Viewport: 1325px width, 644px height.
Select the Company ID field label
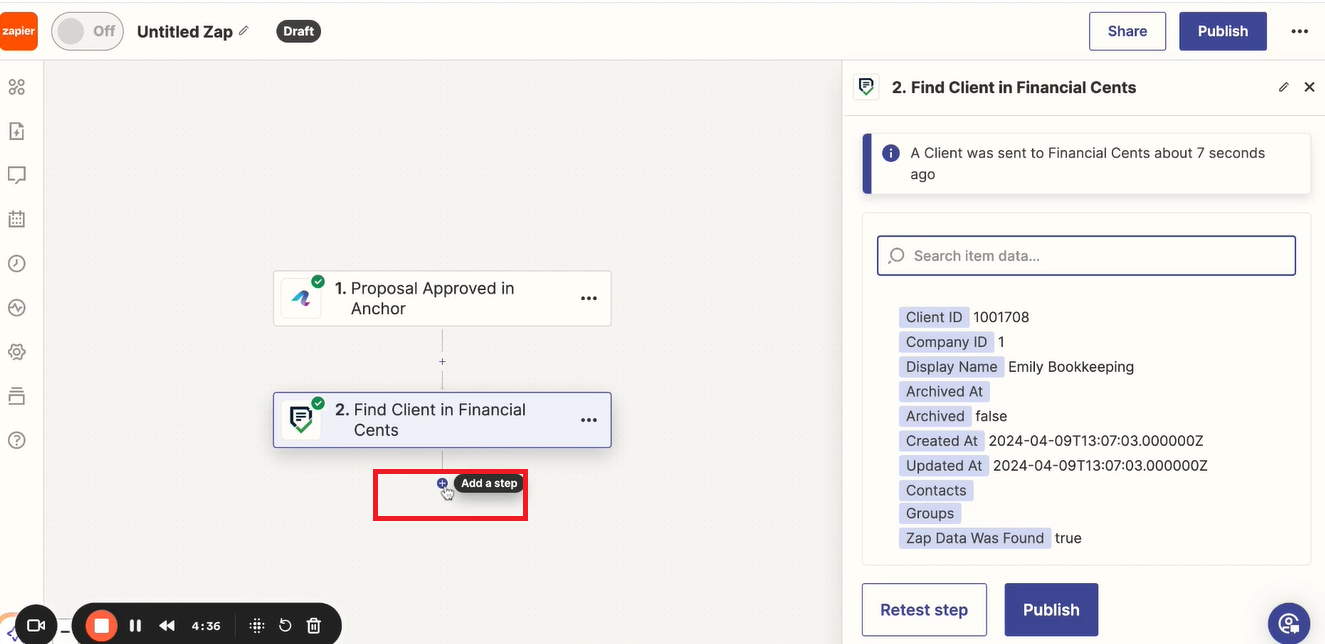946,342
